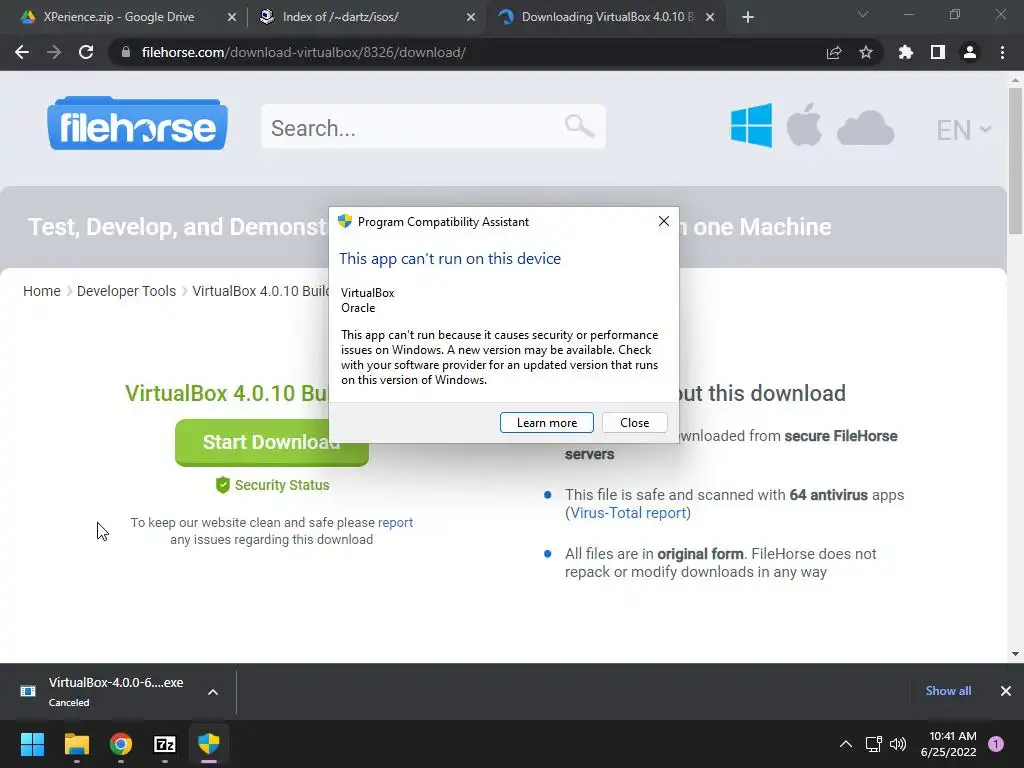Open Developer Tools breadcrumb

(126, 291)
